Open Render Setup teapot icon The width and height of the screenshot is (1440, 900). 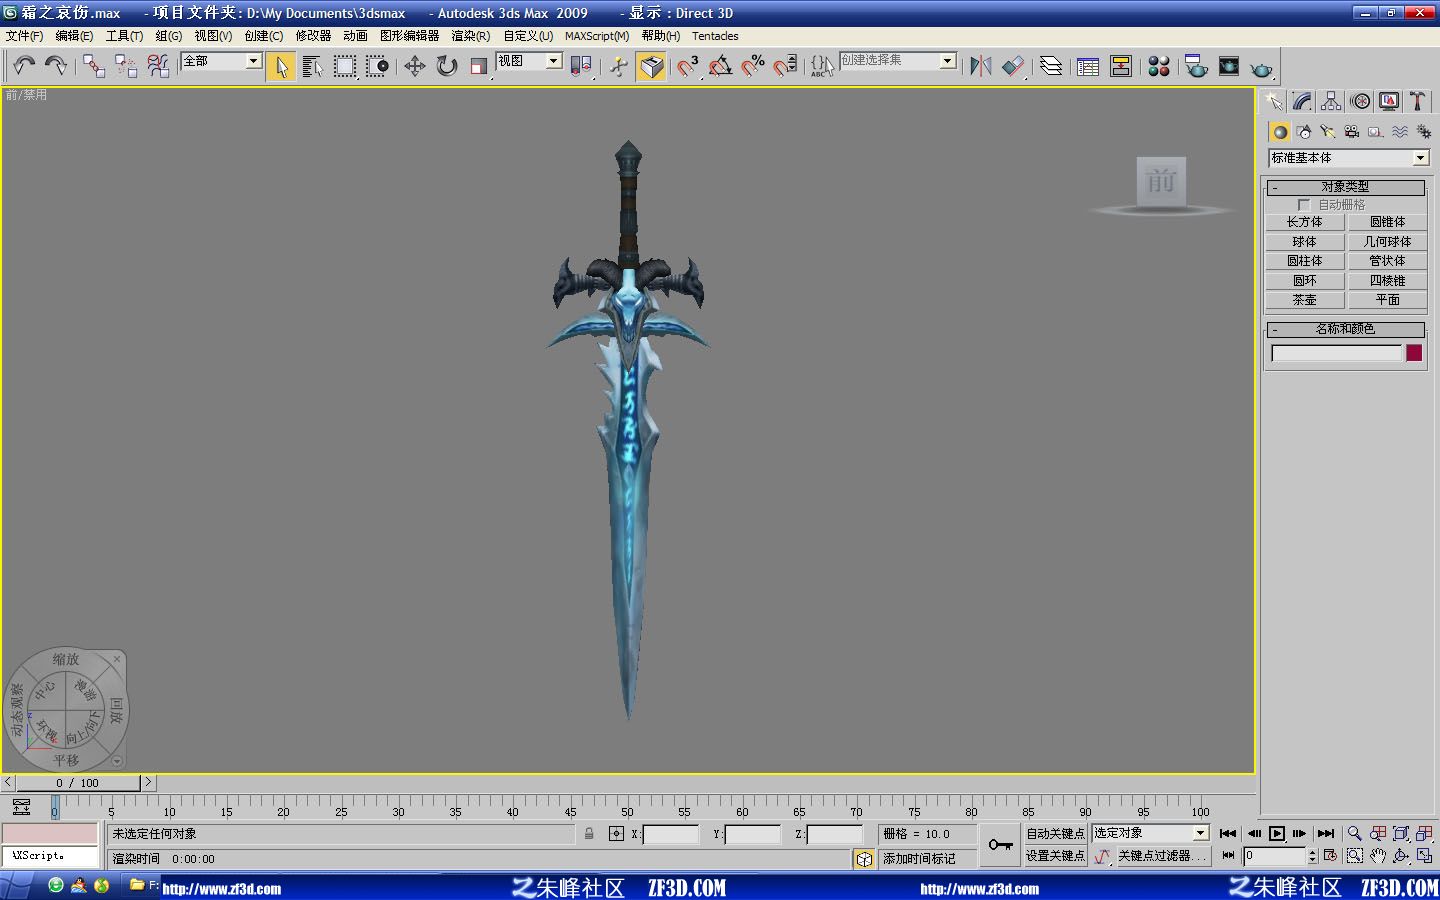pos(1196,66)
